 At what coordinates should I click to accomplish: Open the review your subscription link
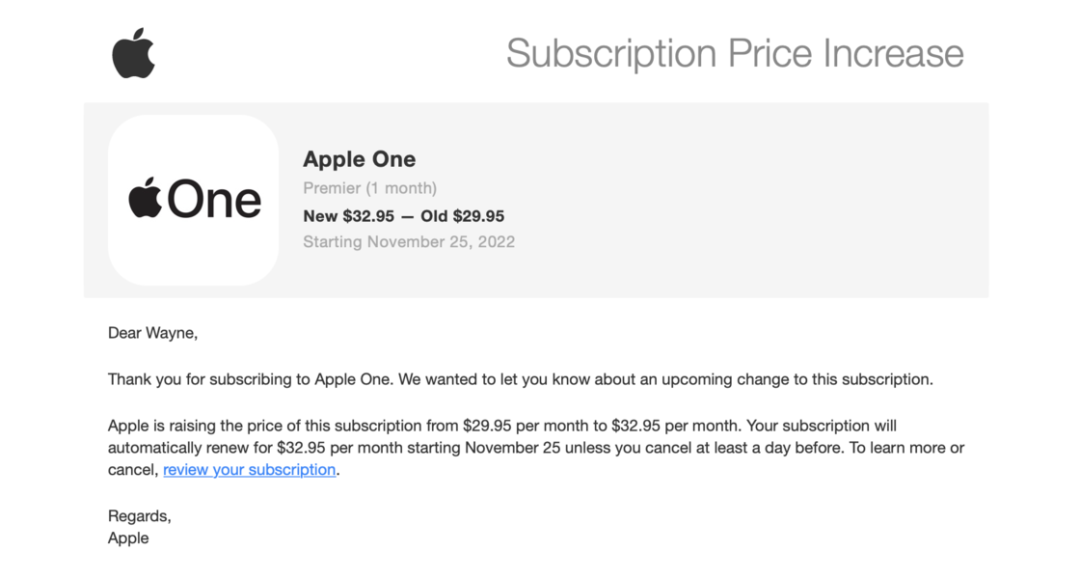tap(249, 470)
